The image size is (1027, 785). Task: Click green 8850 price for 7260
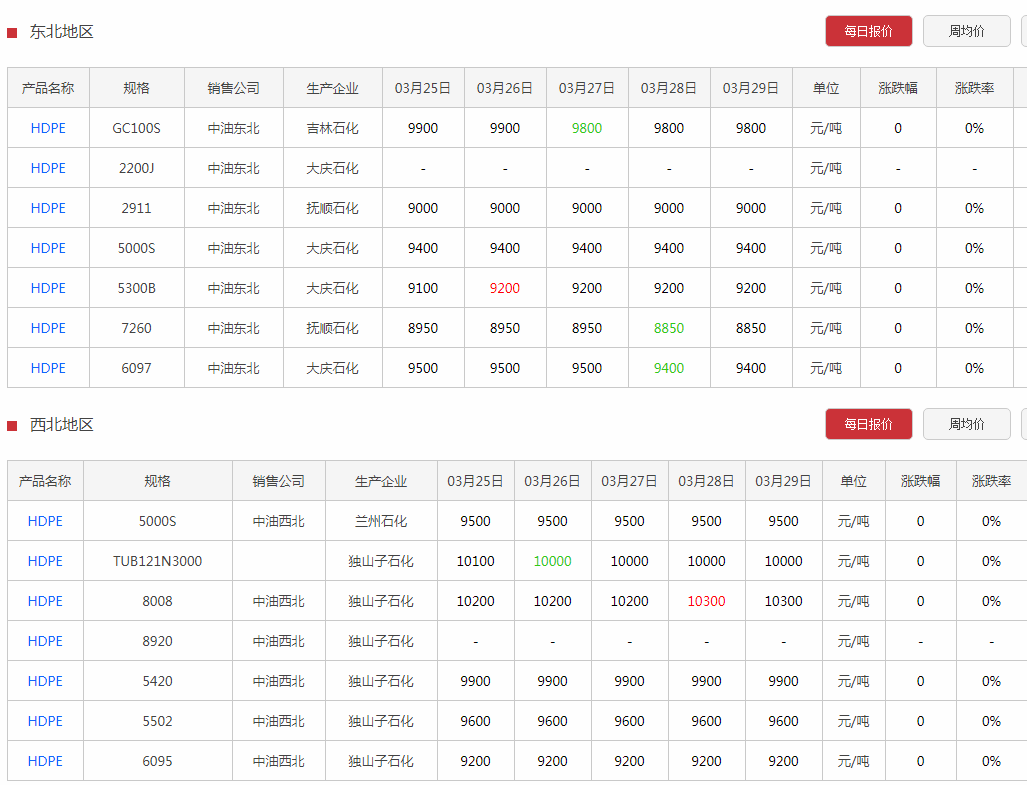pos(669,328)
